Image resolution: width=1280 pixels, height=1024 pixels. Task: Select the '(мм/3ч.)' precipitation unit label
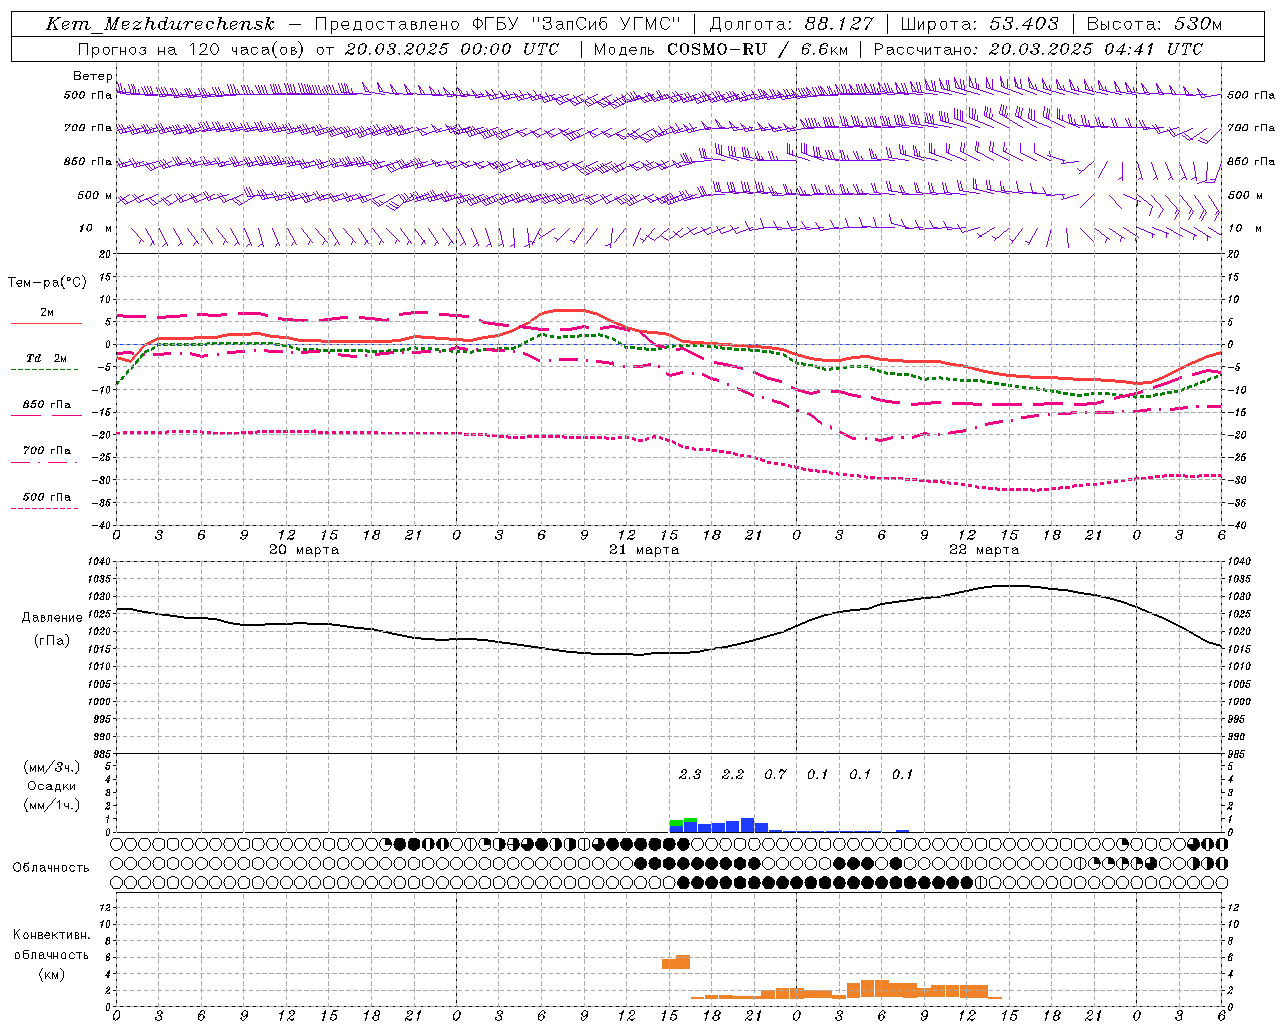pyautogui.click(x=52, y=768)
